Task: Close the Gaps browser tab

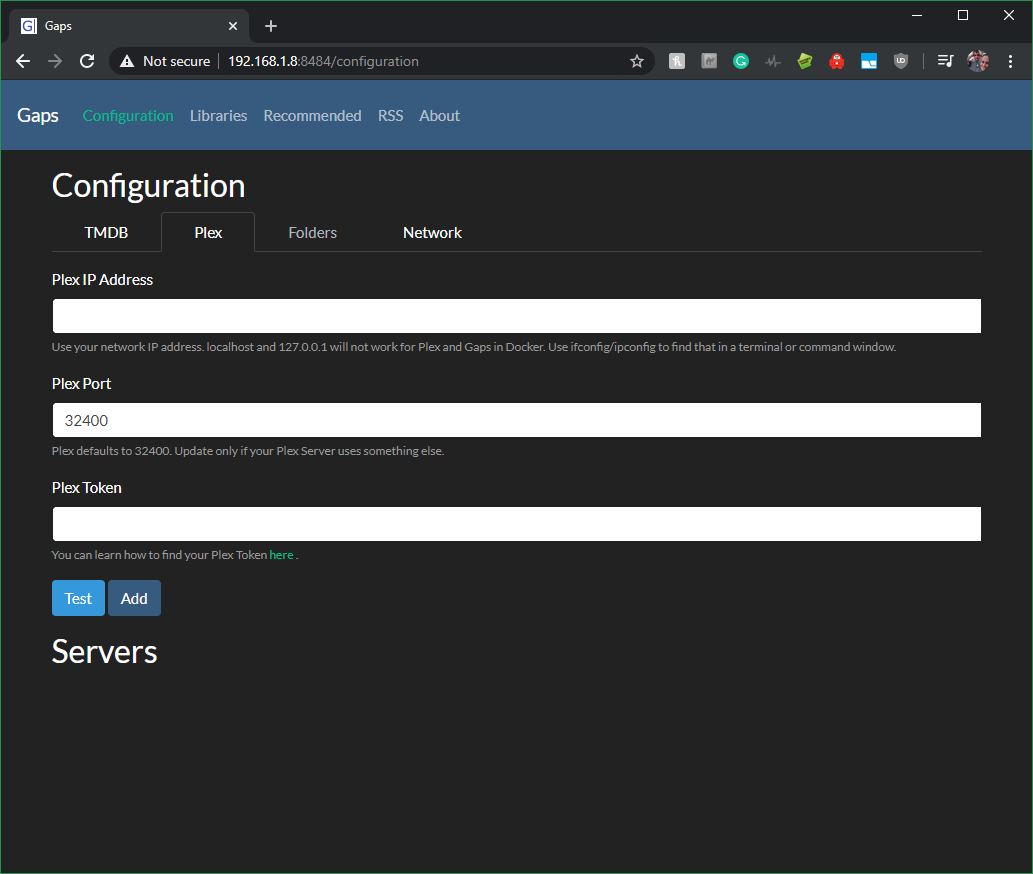Action: click(233, 26)
